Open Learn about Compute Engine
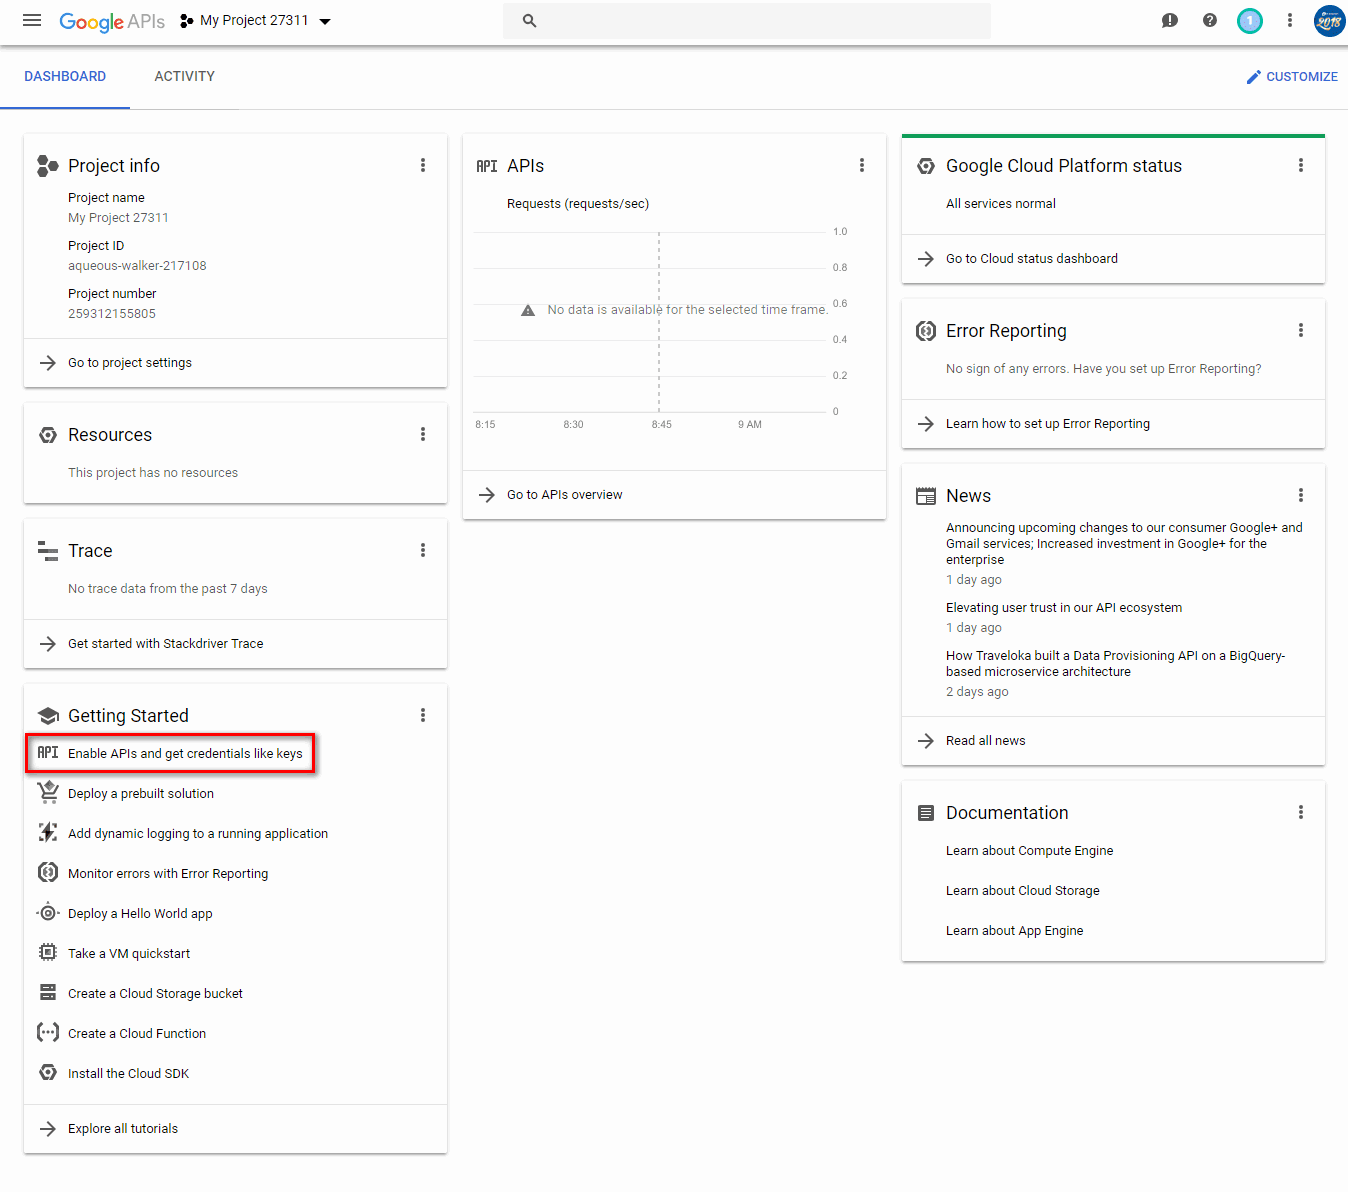Viewport: 1348px width, 1192px height. coord(1029,851)
